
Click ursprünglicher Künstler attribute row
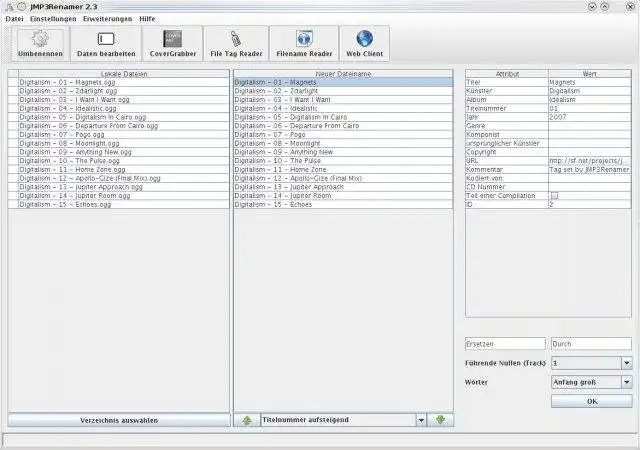point(548,143)
